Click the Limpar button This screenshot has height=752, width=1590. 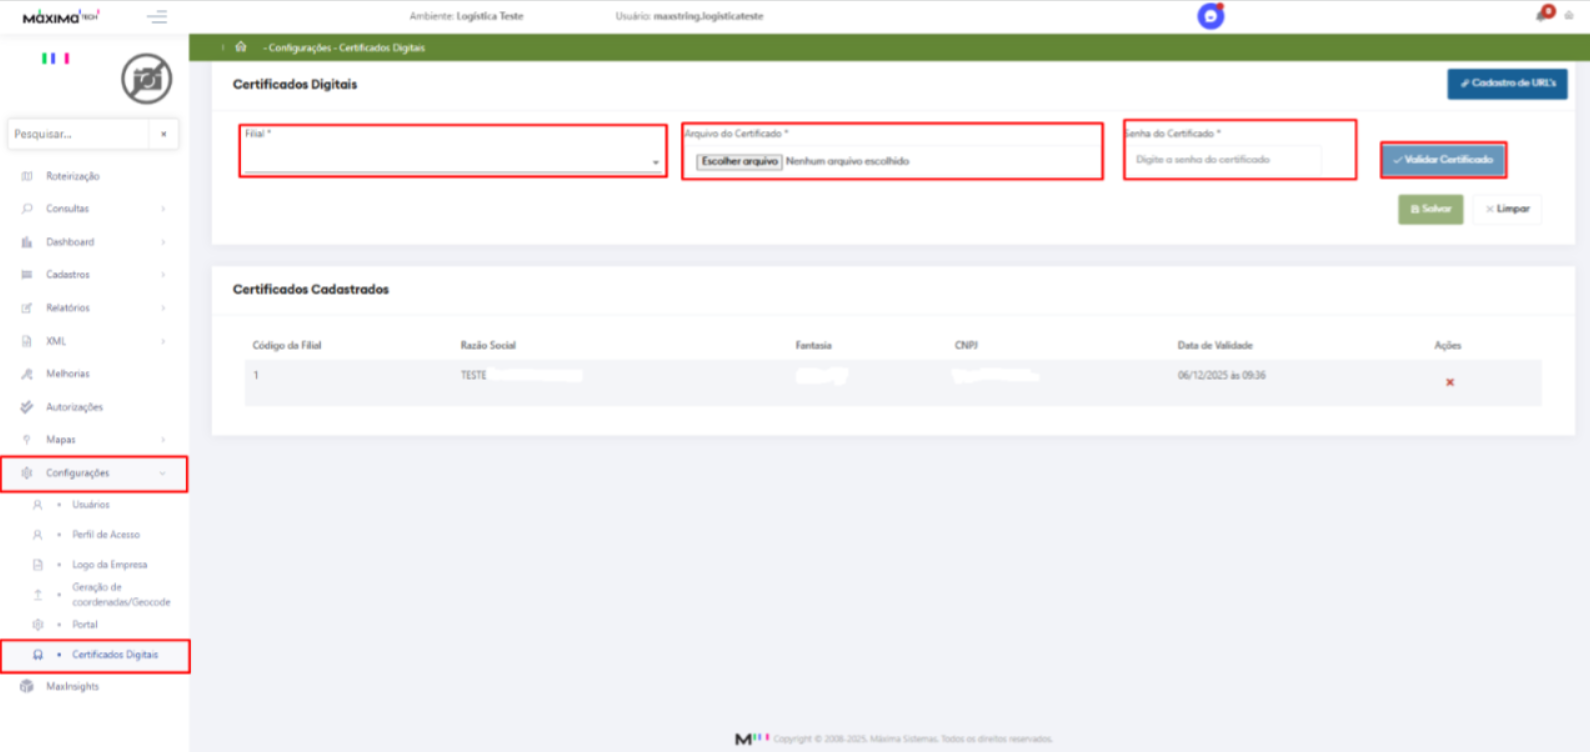pyautogui.click(x=1507, y=209)
